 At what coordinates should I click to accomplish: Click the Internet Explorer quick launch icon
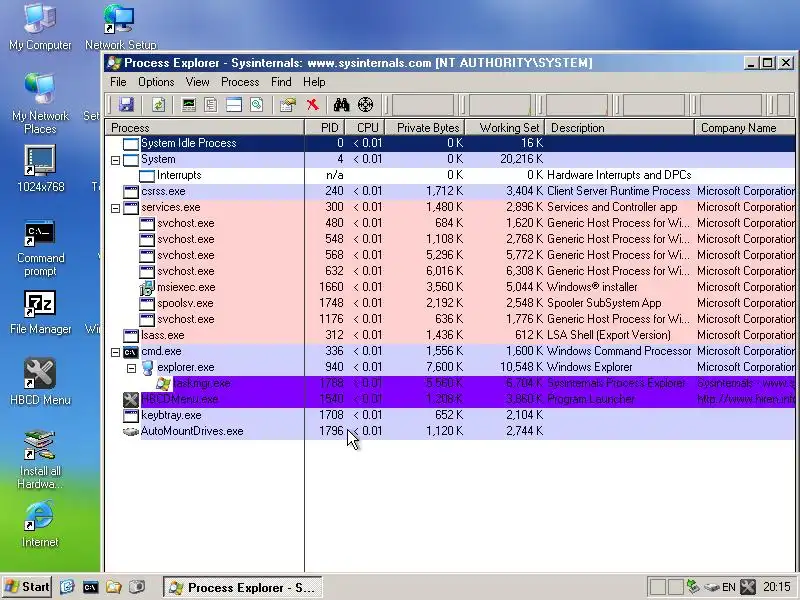[67, 587]
